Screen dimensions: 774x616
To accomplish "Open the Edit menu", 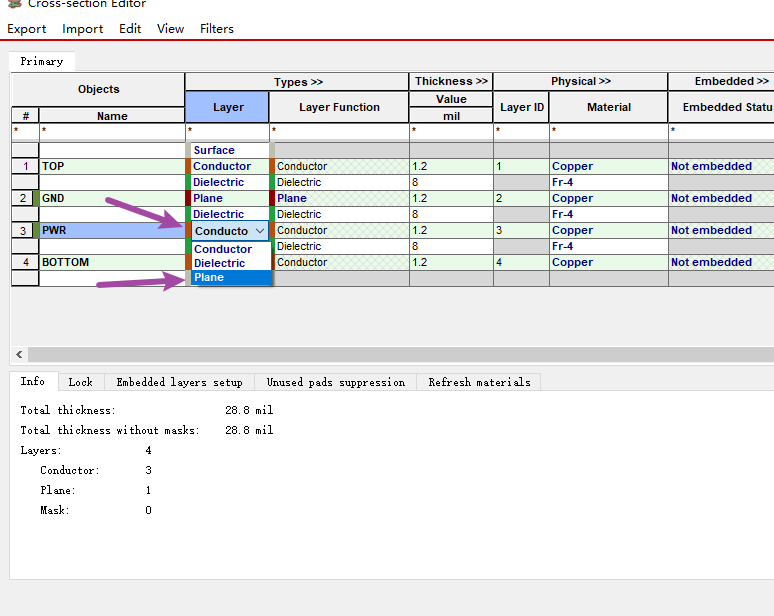I will [130, 29].
